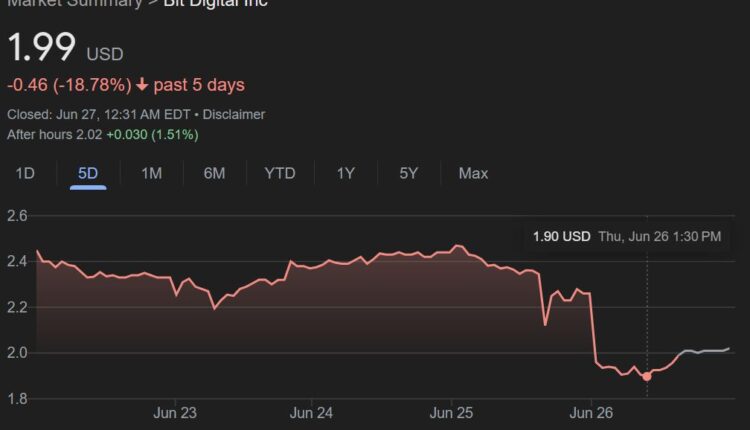The width and height of the screenshot is (750, 430).
Task: Click the Jun 24 axis label
Action: (311, 412)
